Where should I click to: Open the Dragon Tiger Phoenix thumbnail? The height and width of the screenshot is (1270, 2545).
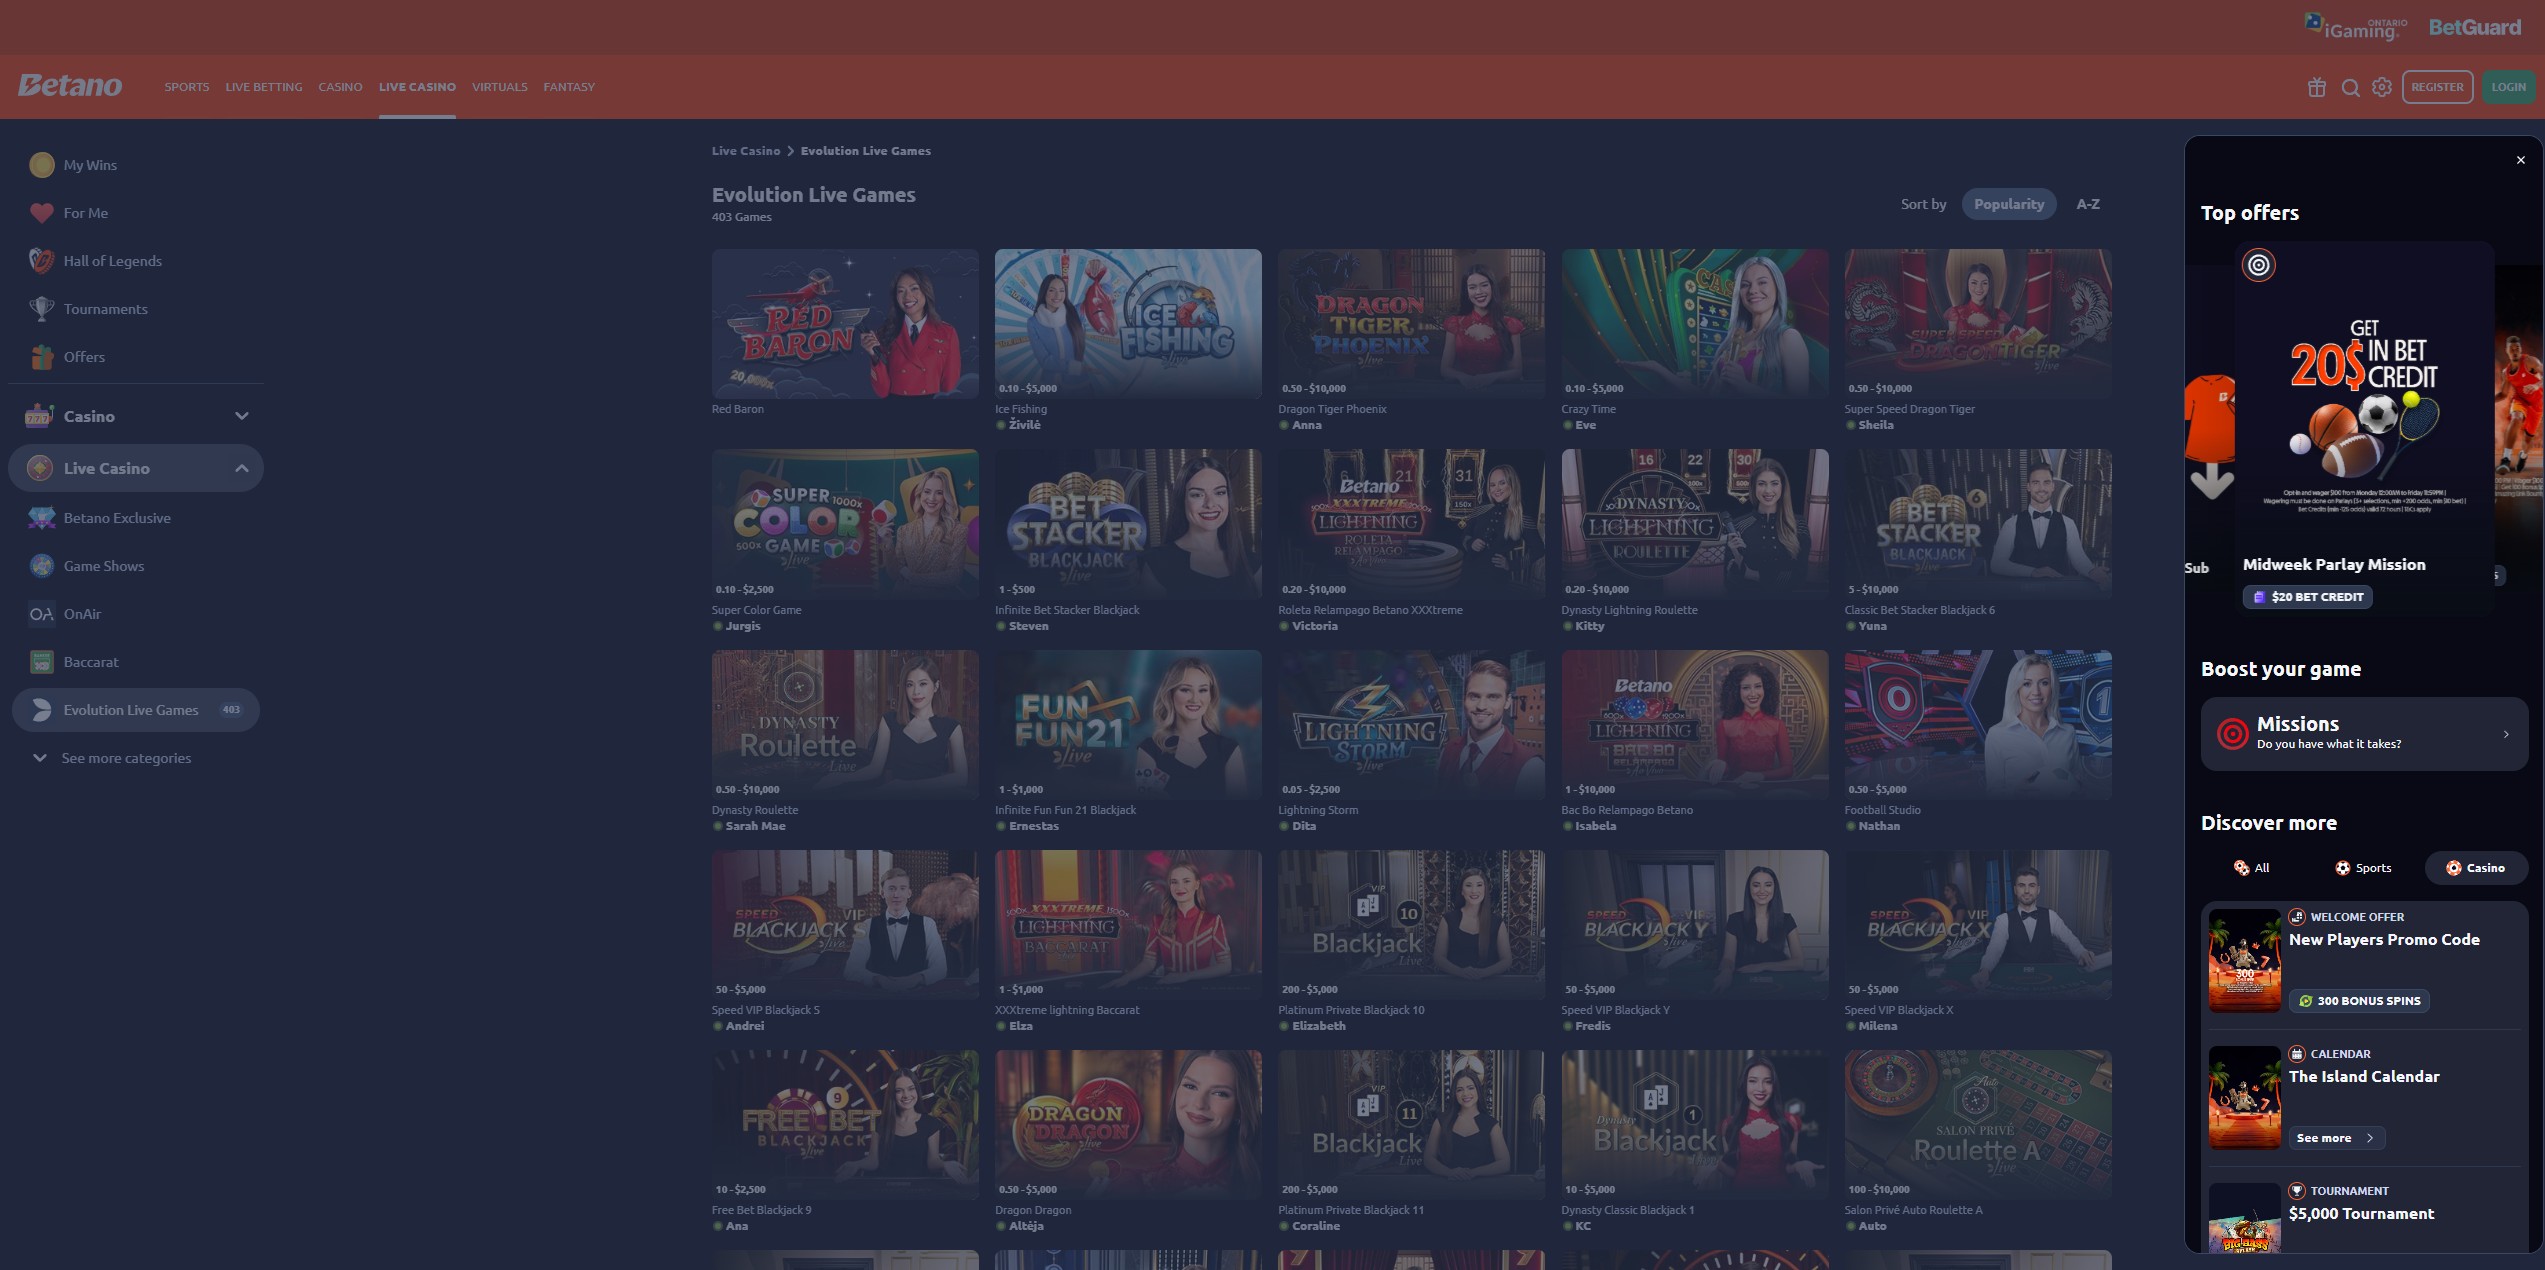(1411, 324)
